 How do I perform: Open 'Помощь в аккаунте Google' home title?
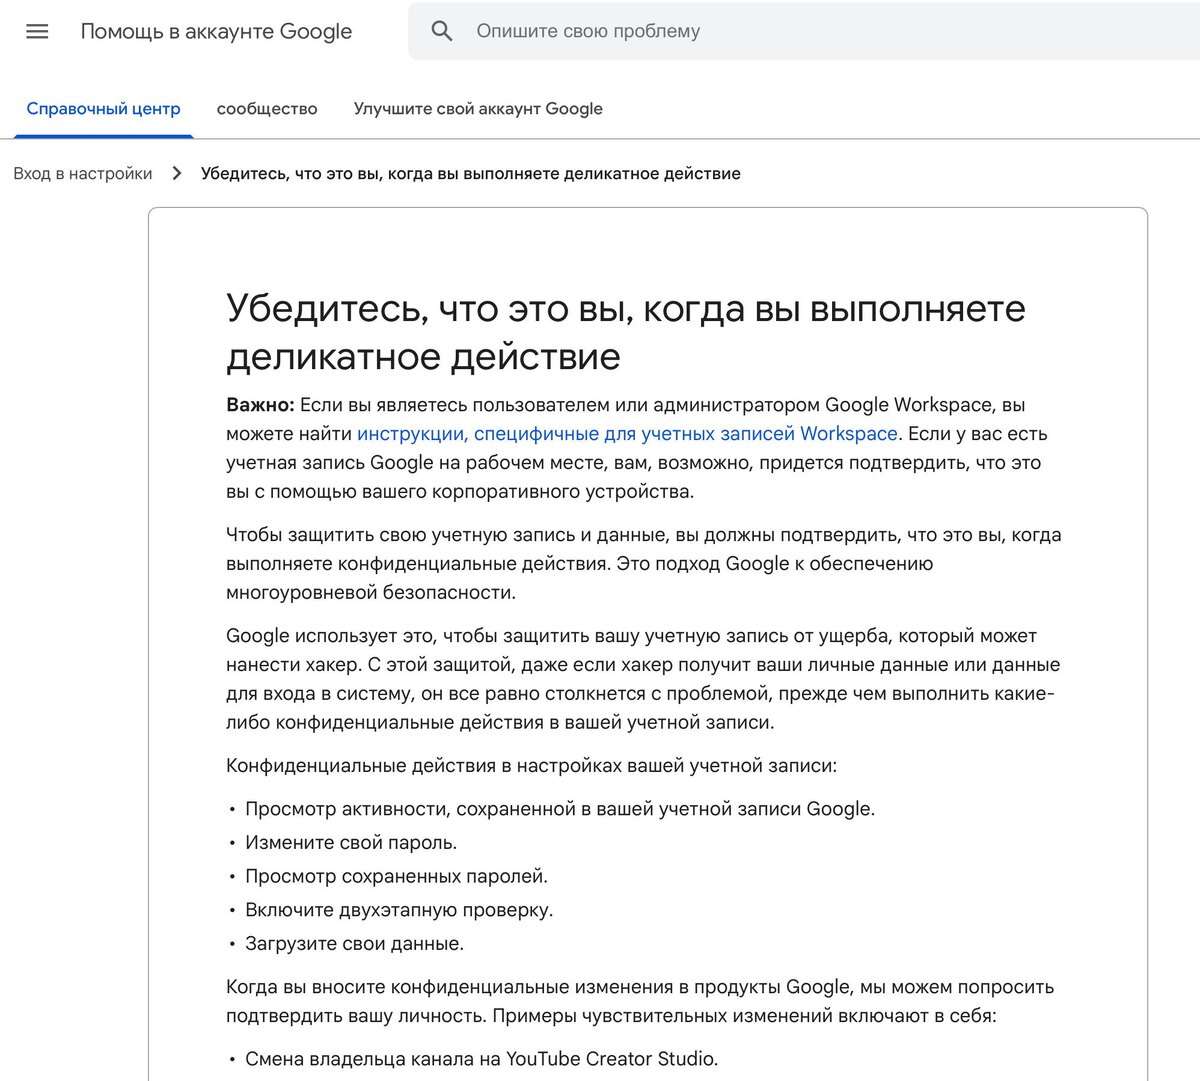click(216, 31)
